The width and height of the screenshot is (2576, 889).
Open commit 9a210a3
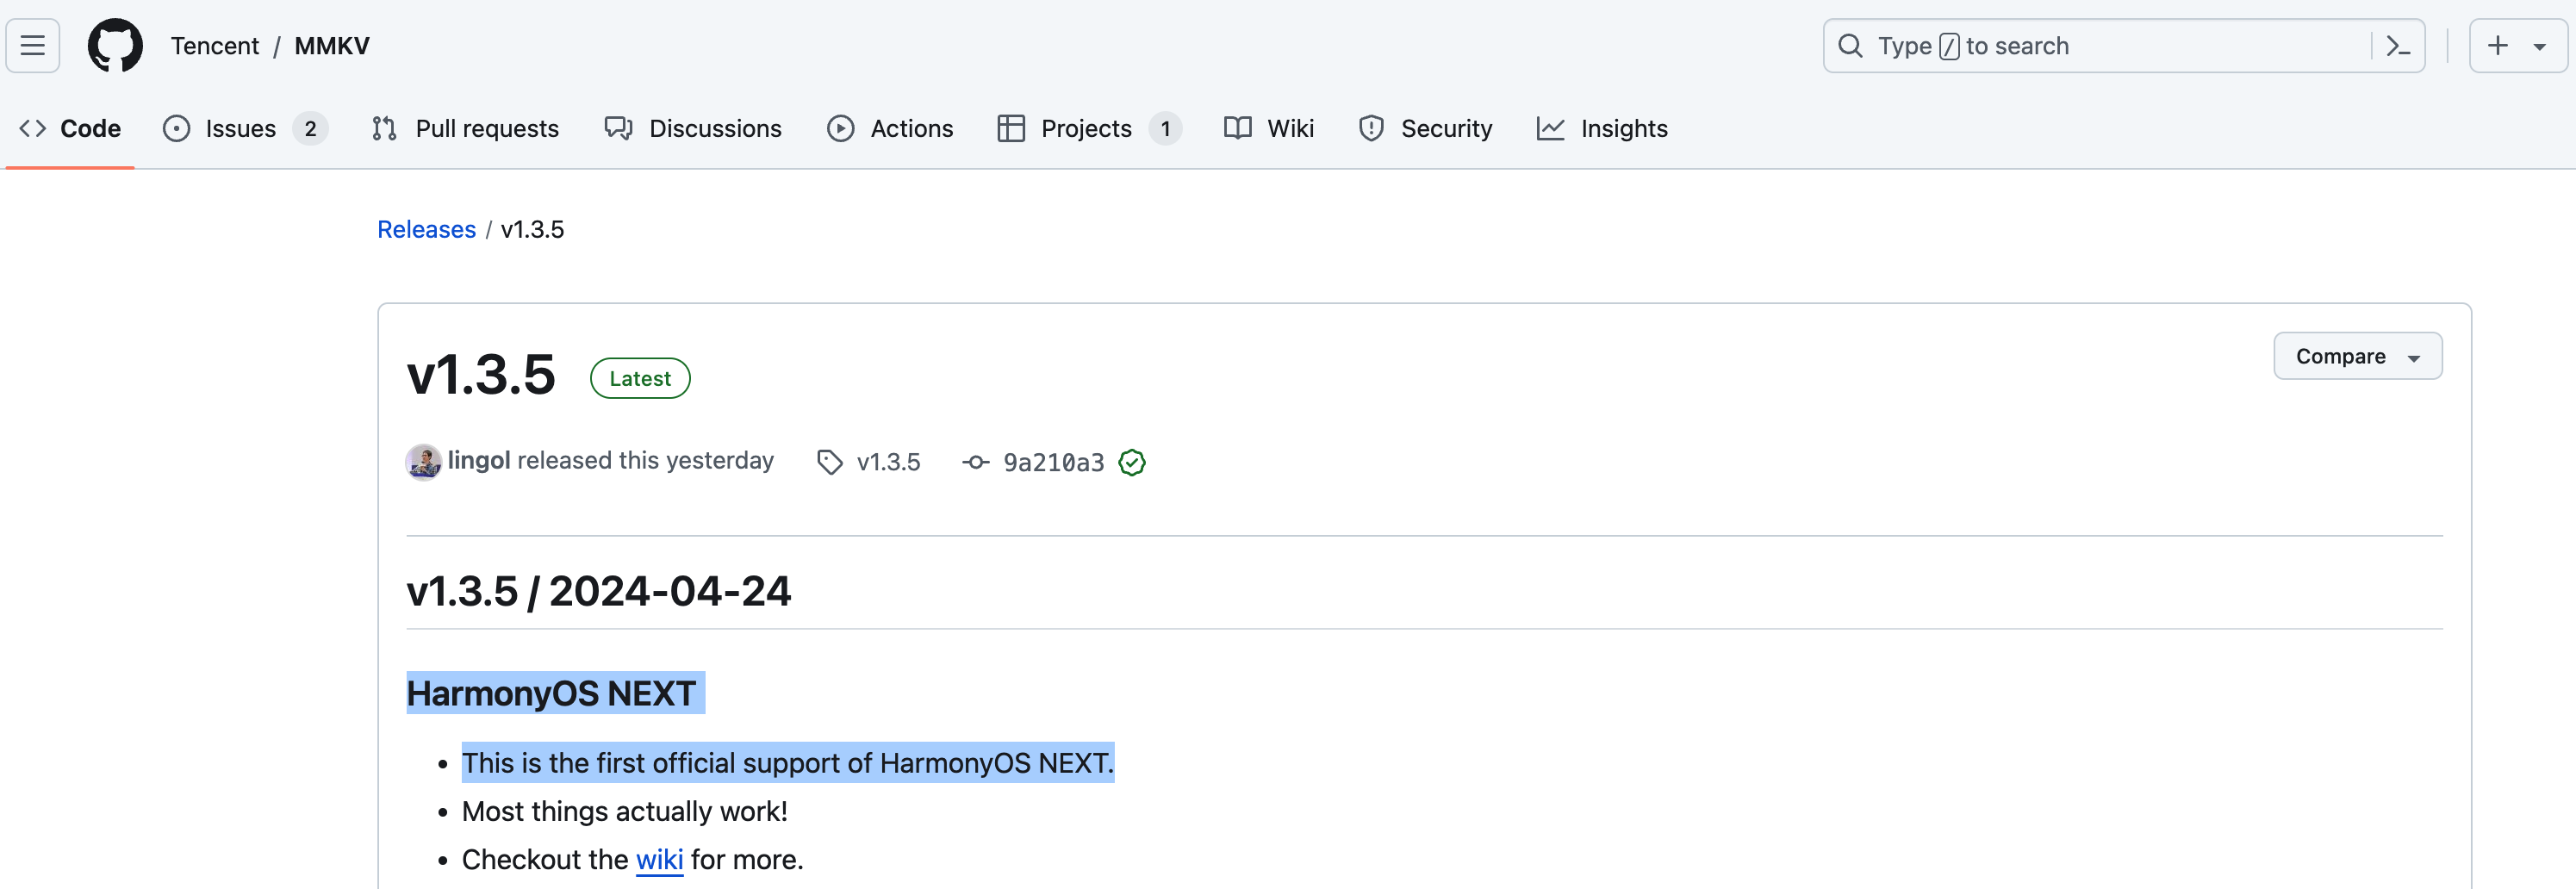[x=1053, y=463]
